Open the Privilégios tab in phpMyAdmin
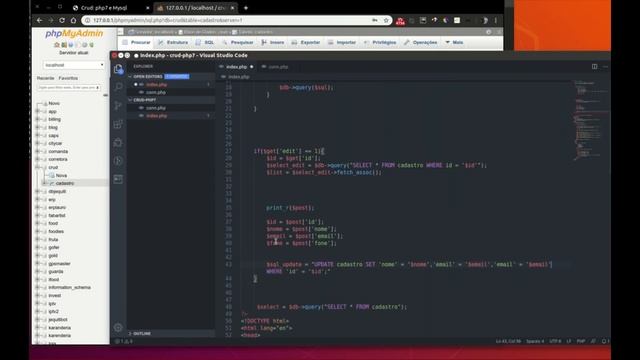This screenshot has height=360, width=640. coord(380,42)
